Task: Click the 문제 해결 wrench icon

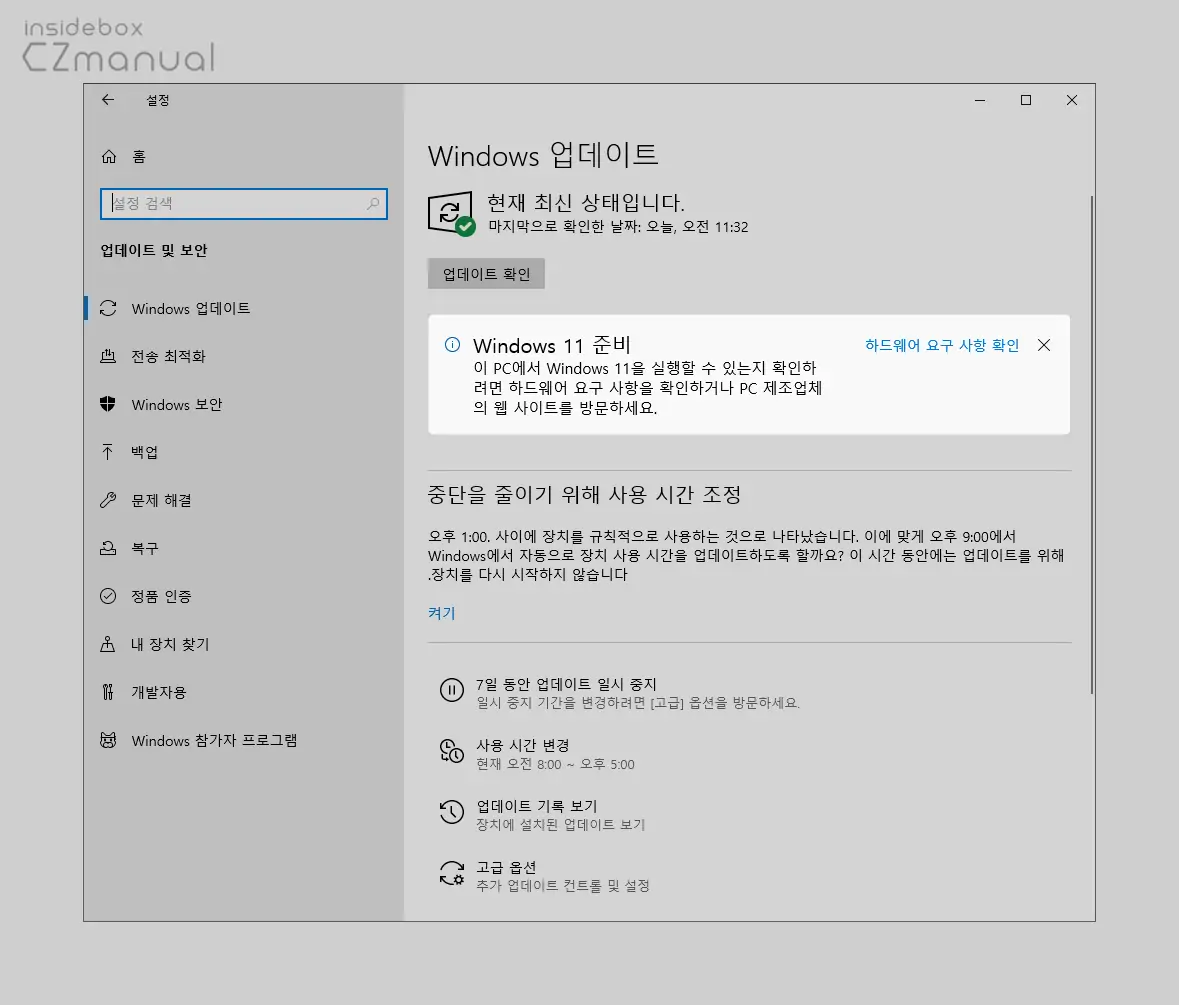Action: 108,500
